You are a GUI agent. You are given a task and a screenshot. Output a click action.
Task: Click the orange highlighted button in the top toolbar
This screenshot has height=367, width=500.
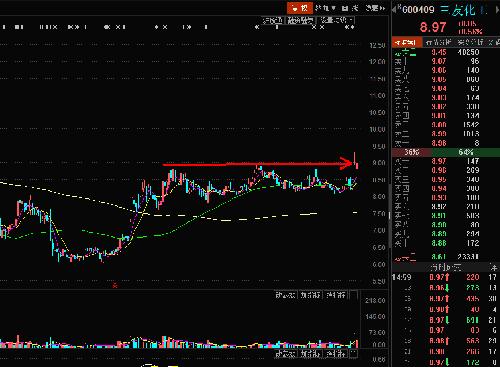(300, 8)
